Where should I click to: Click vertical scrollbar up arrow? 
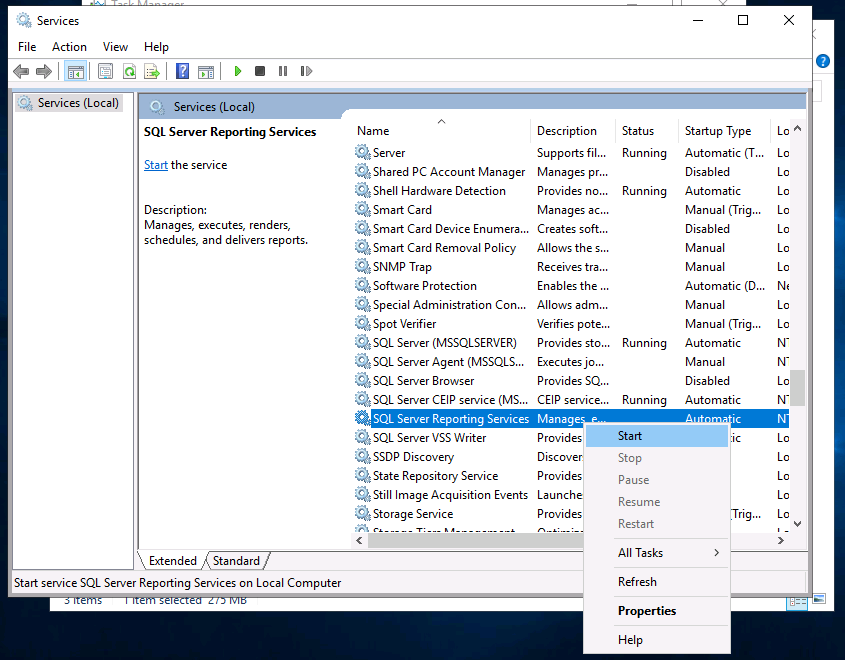click(798, 128)
